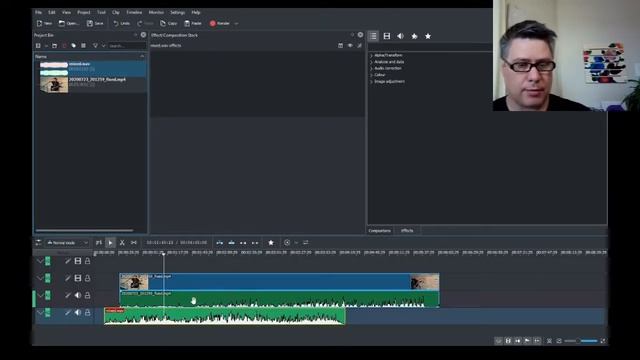
Task: Collapse the top video track chevron
Action: click(40, 261)
